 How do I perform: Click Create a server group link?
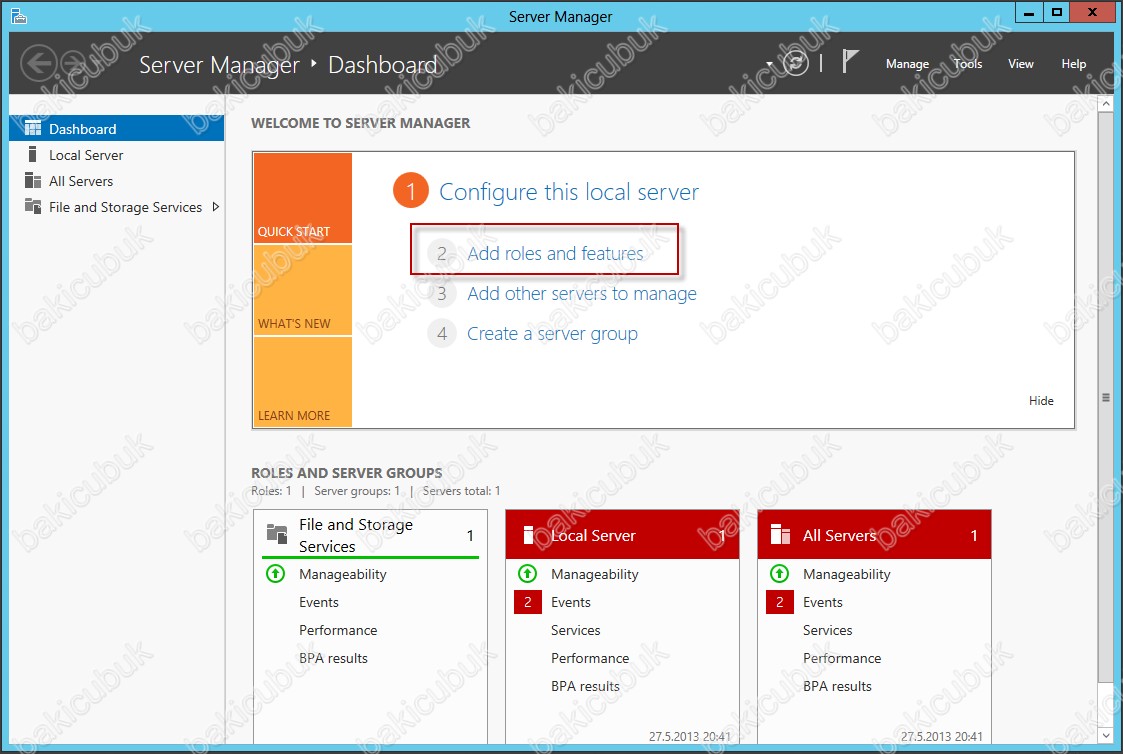[552, 334]
